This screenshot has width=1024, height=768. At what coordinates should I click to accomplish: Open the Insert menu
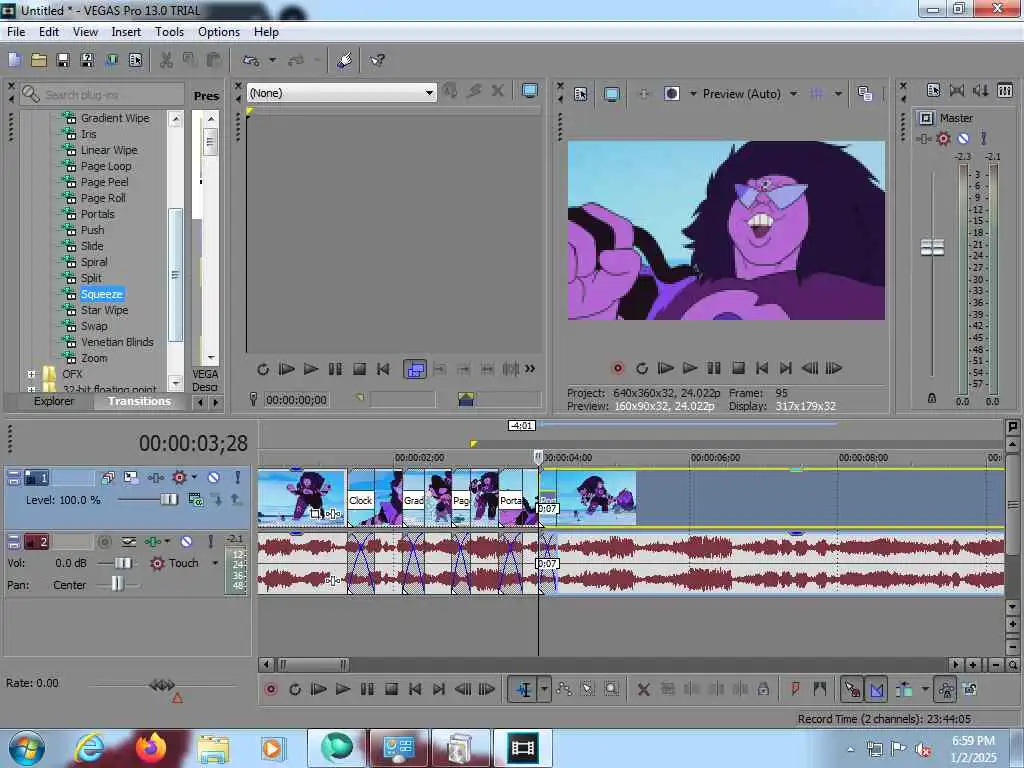click(126, 32)
